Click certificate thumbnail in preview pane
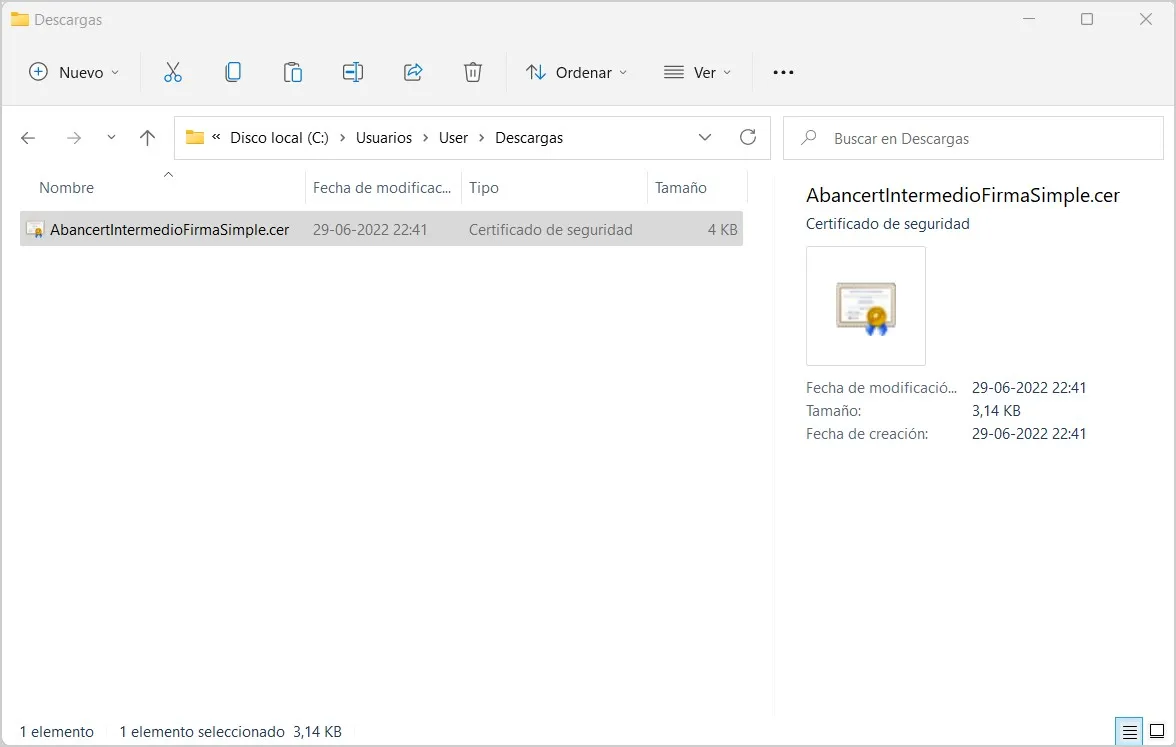 (866, 306)
